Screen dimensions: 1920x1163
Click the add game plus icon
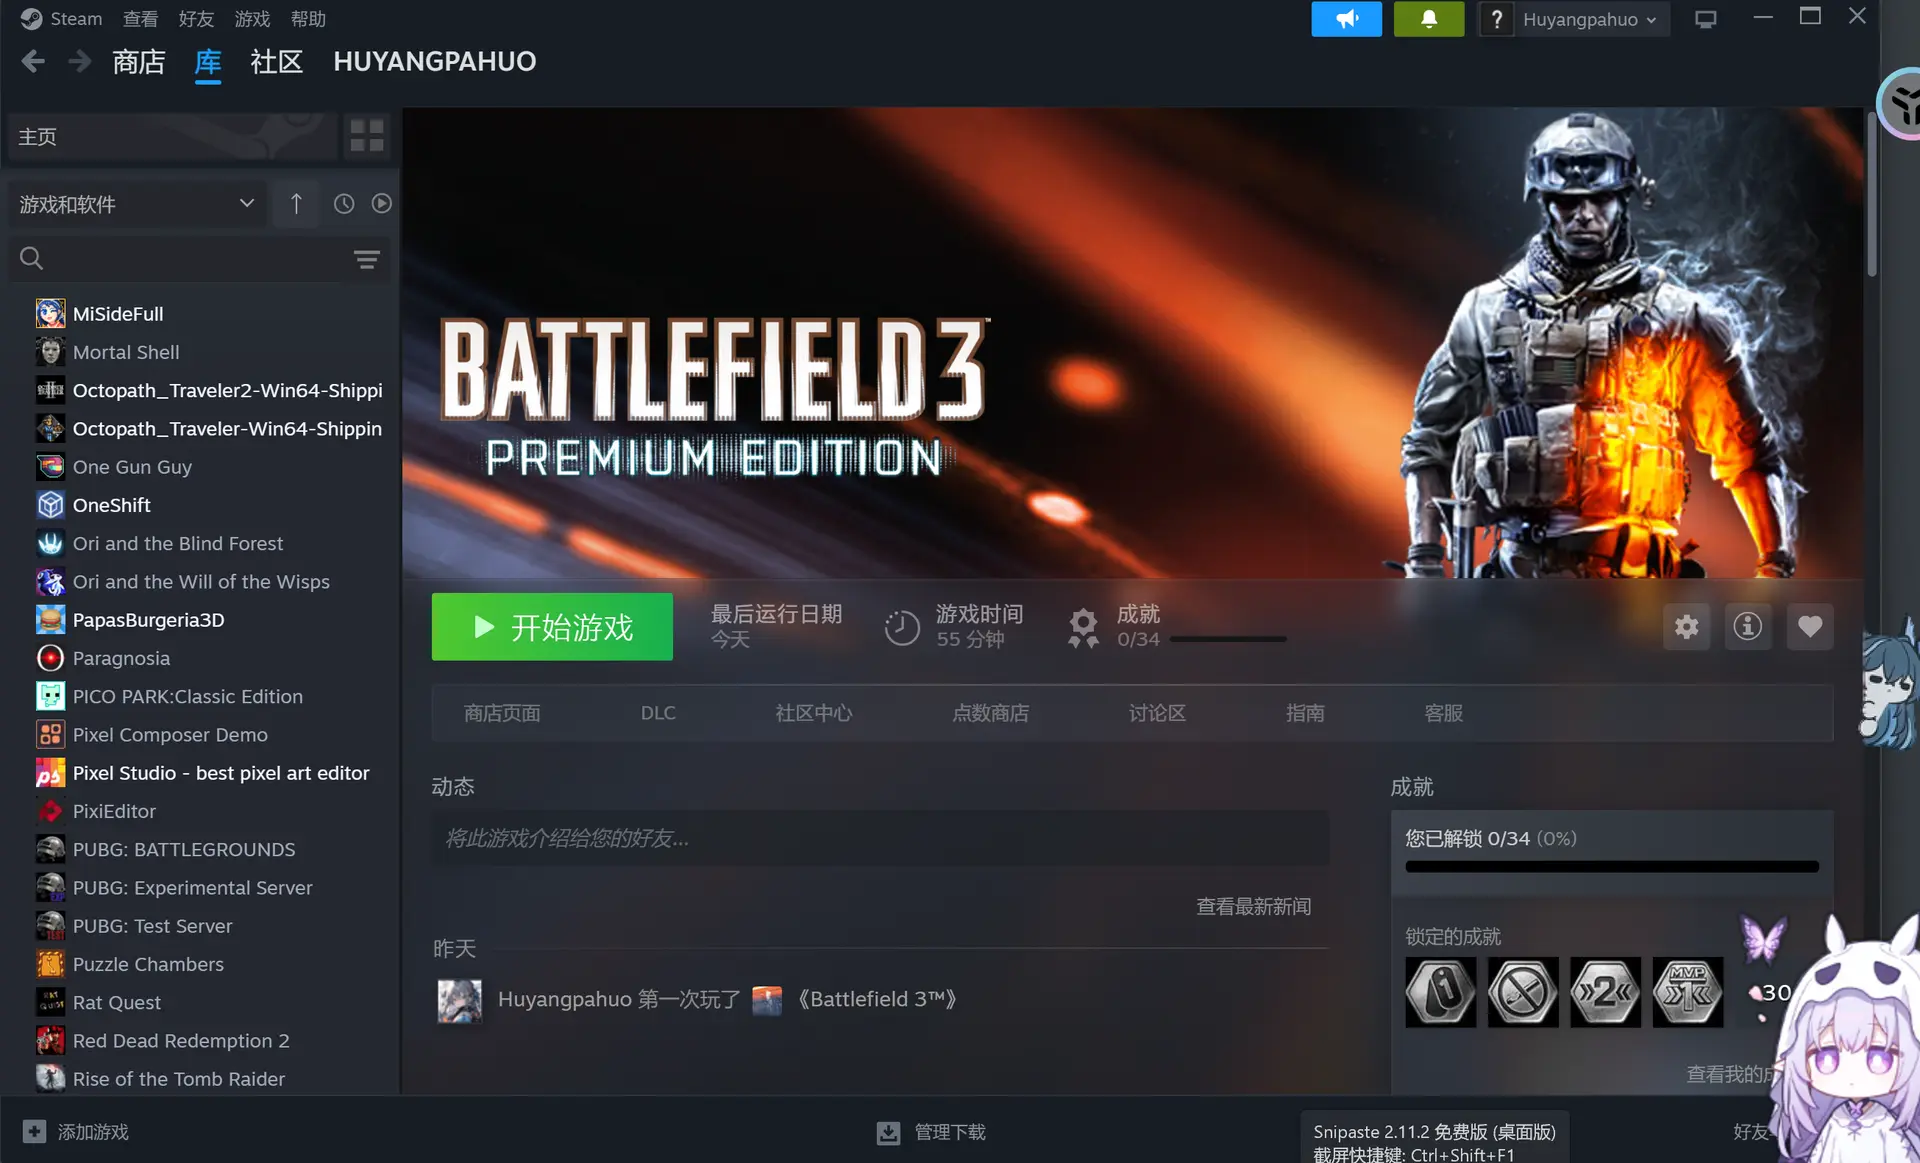[34, 1131]
